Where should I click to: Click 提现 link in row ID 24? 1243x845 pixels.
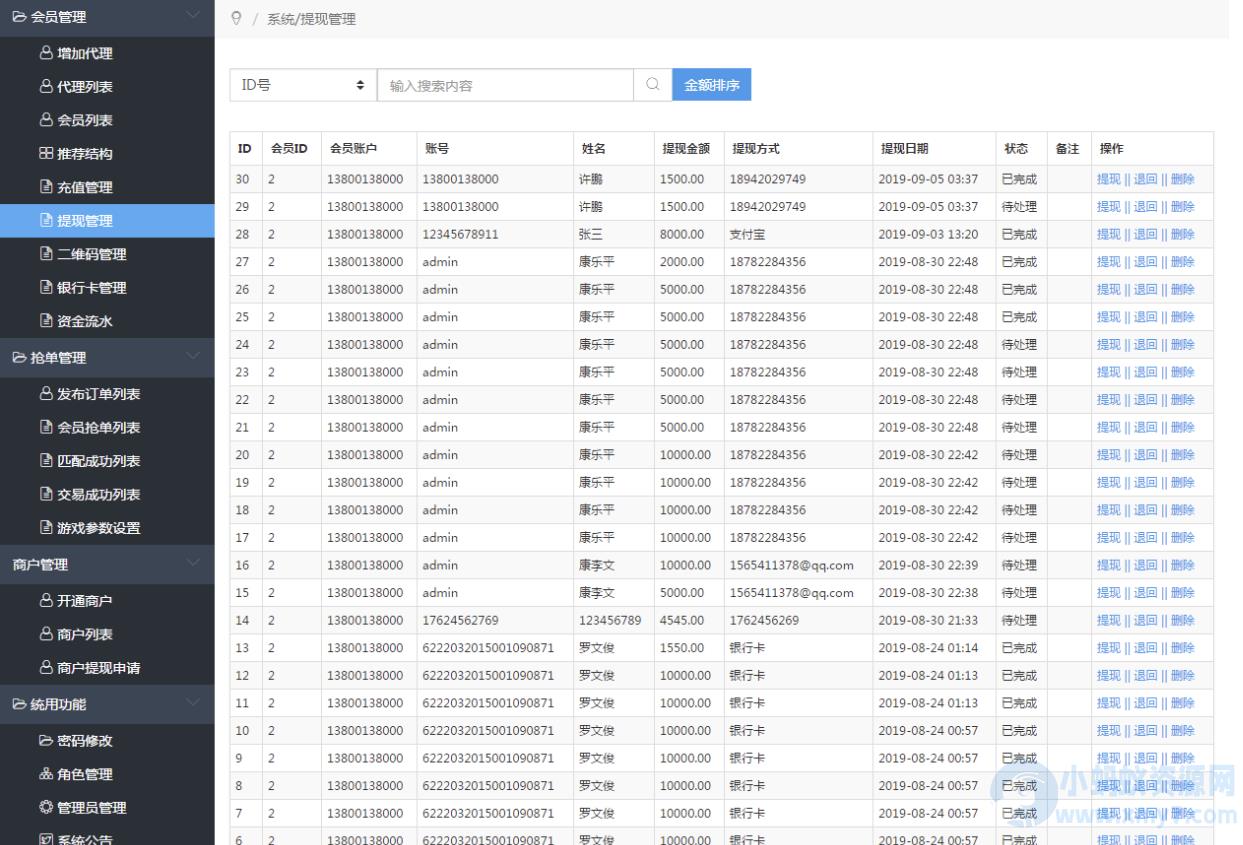1108,345
